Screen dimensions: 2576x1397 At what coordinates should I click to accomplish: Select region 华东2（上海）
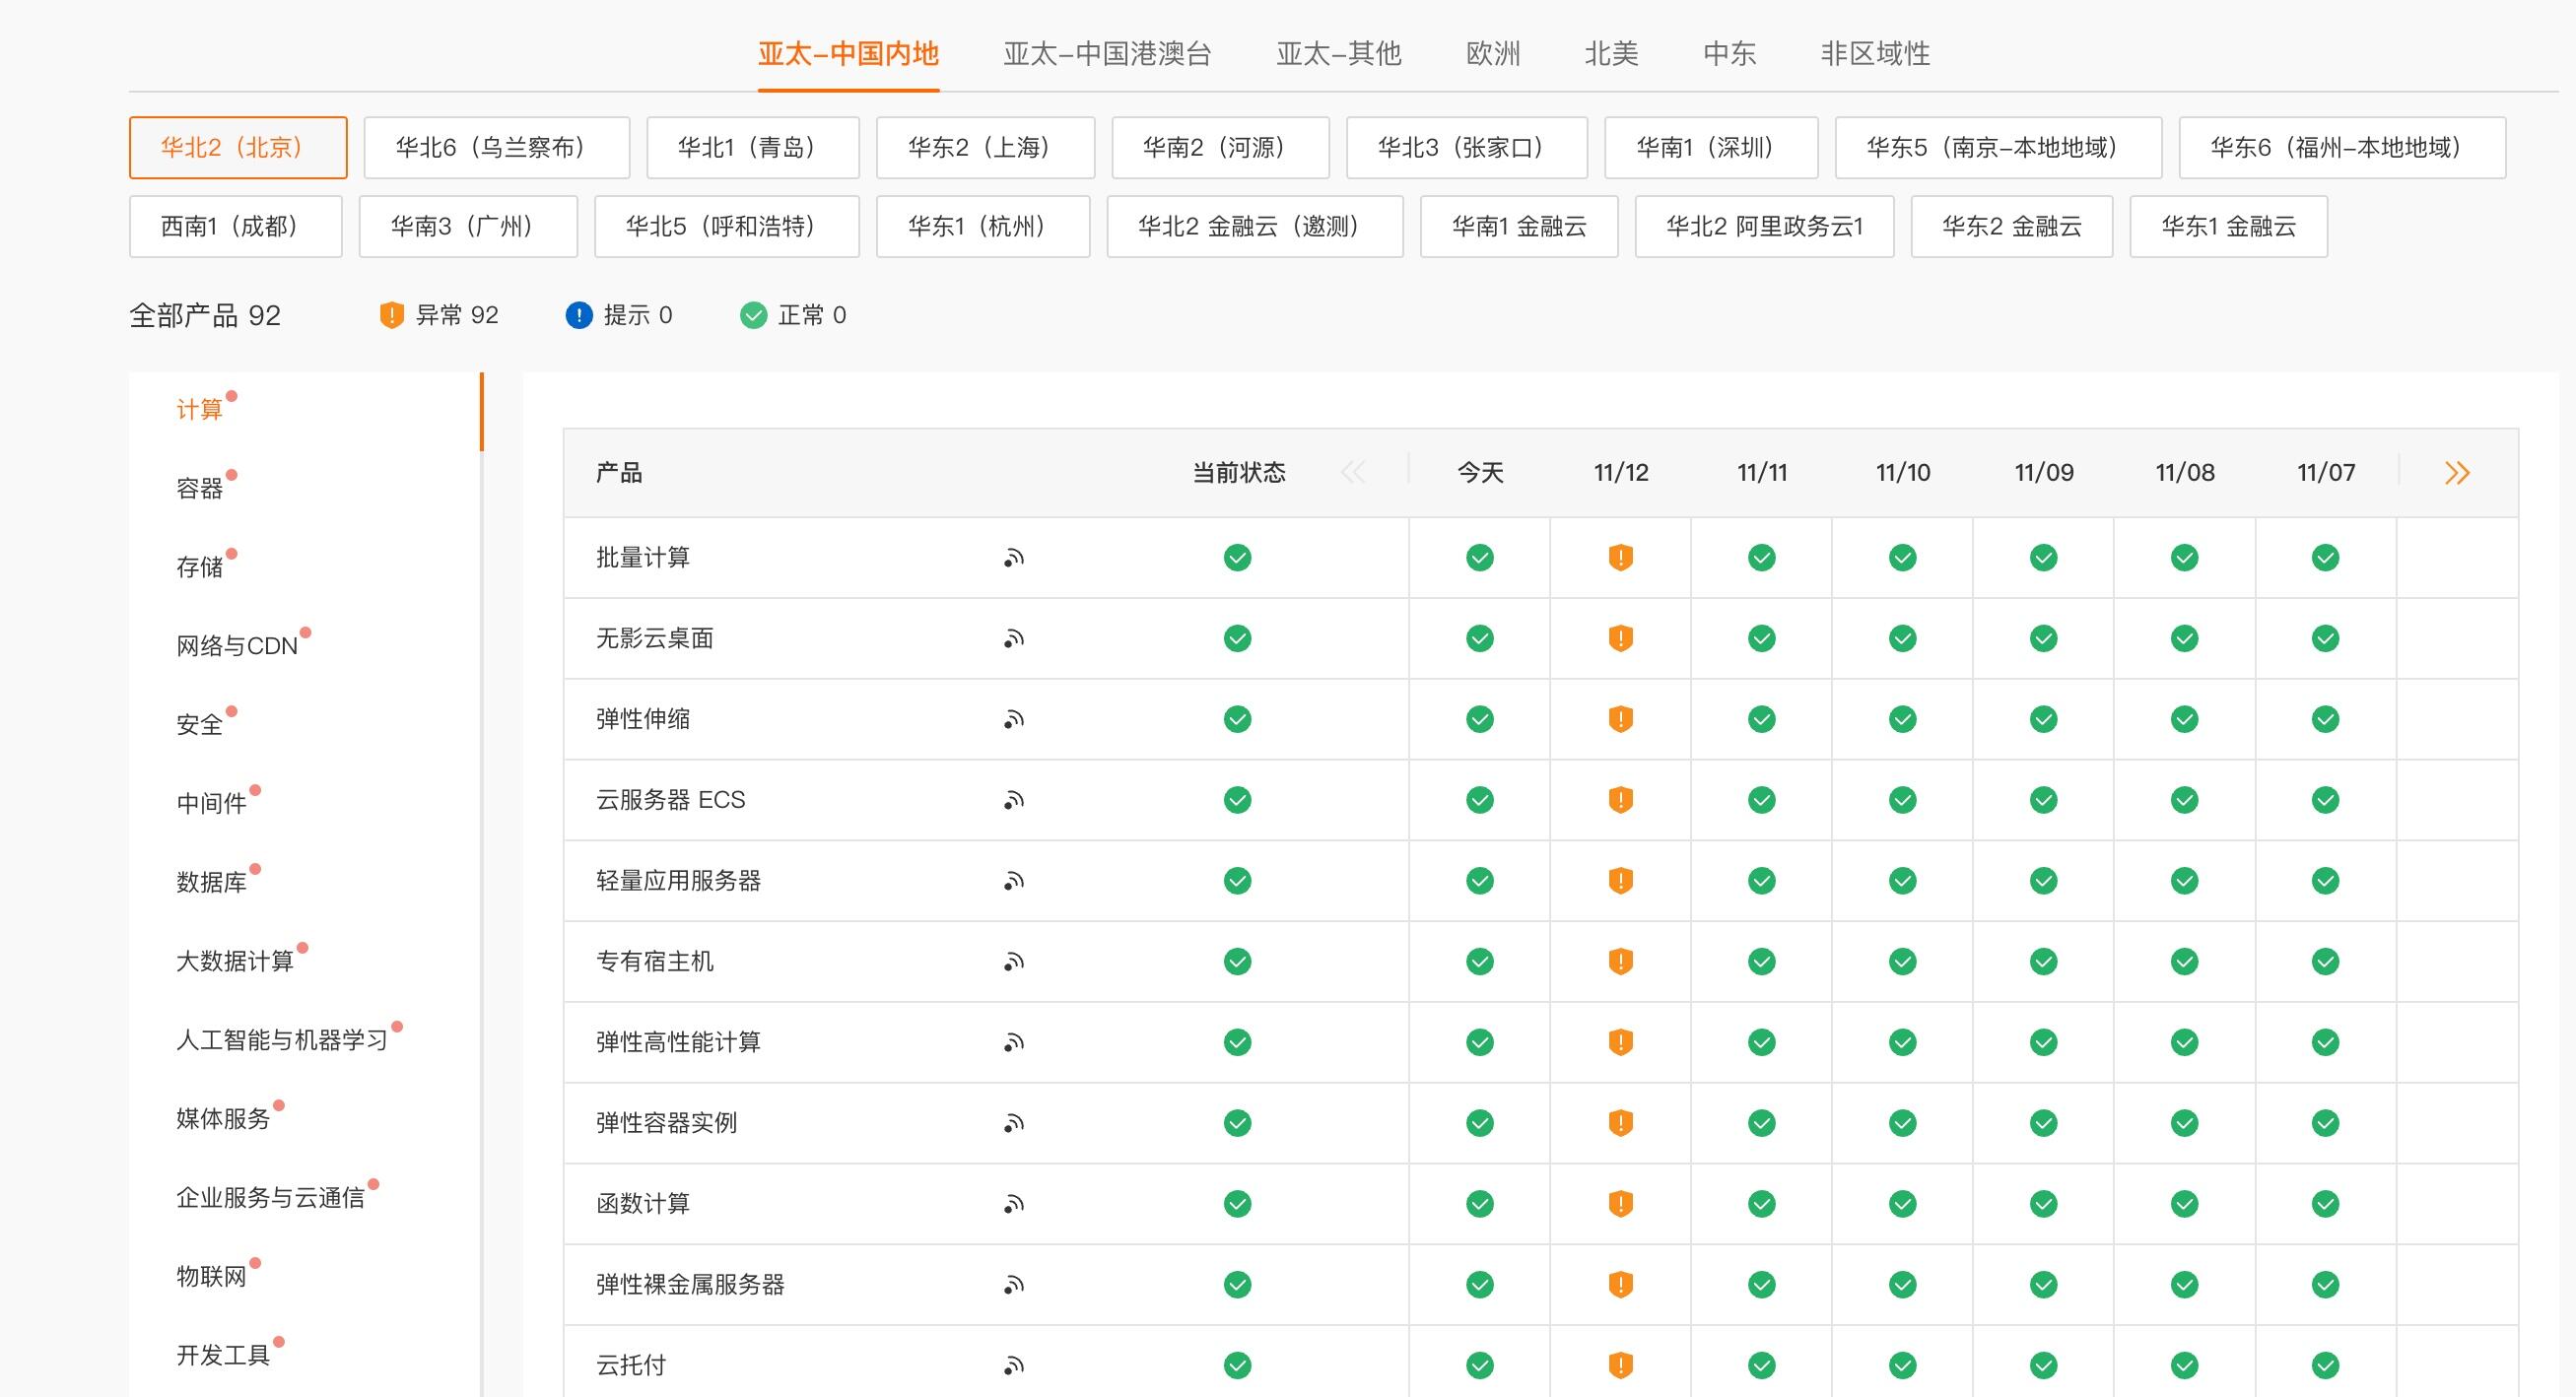point(986,148)
